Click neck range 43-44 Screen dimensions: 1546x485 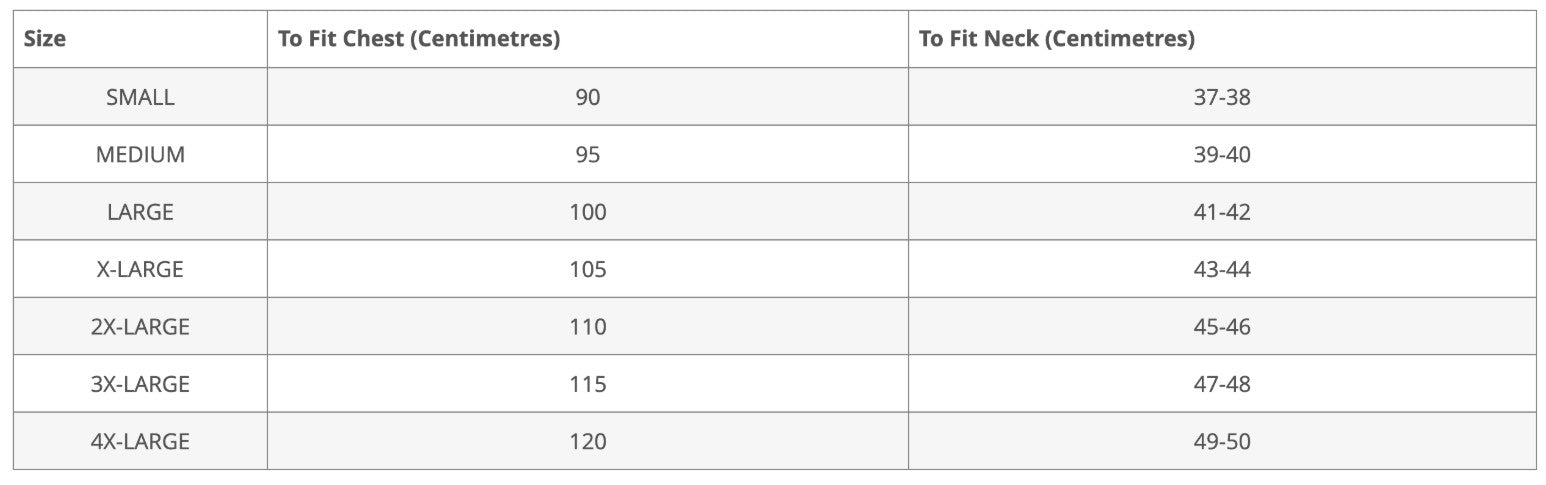tap(1222, 269)
